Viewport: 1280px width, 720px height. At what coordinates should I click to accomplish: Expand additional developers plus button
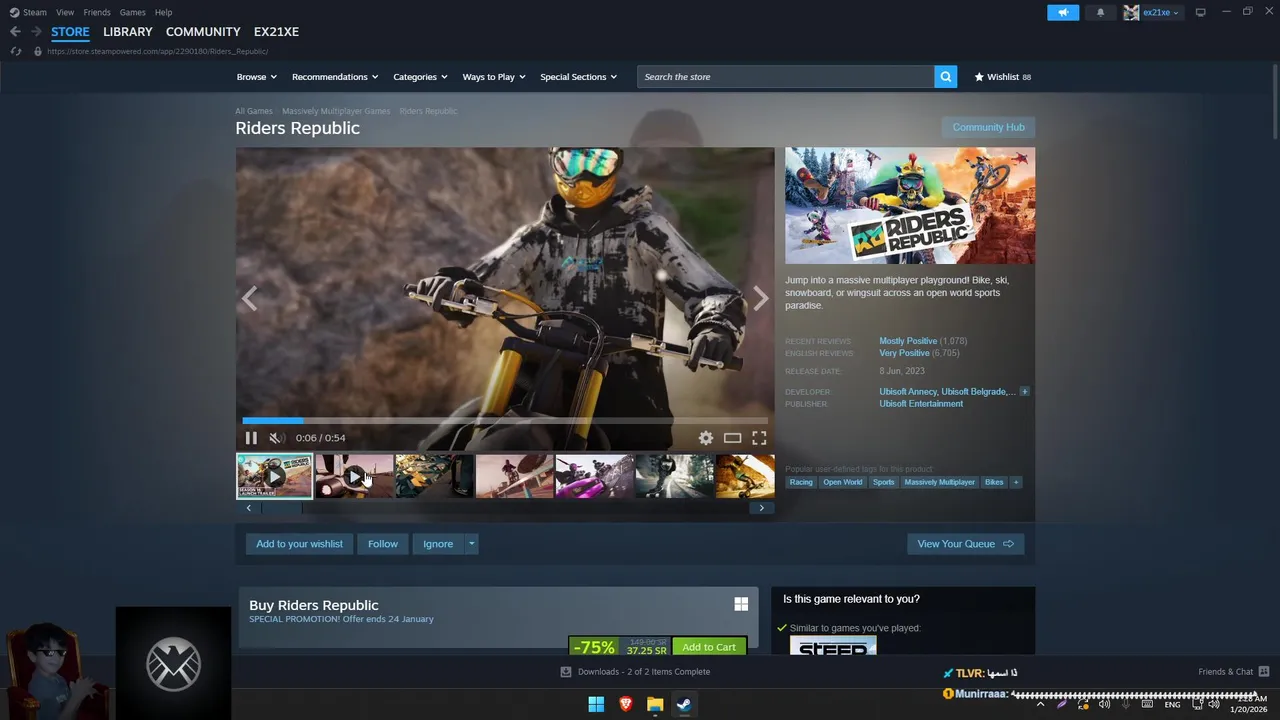(1024, 392)
